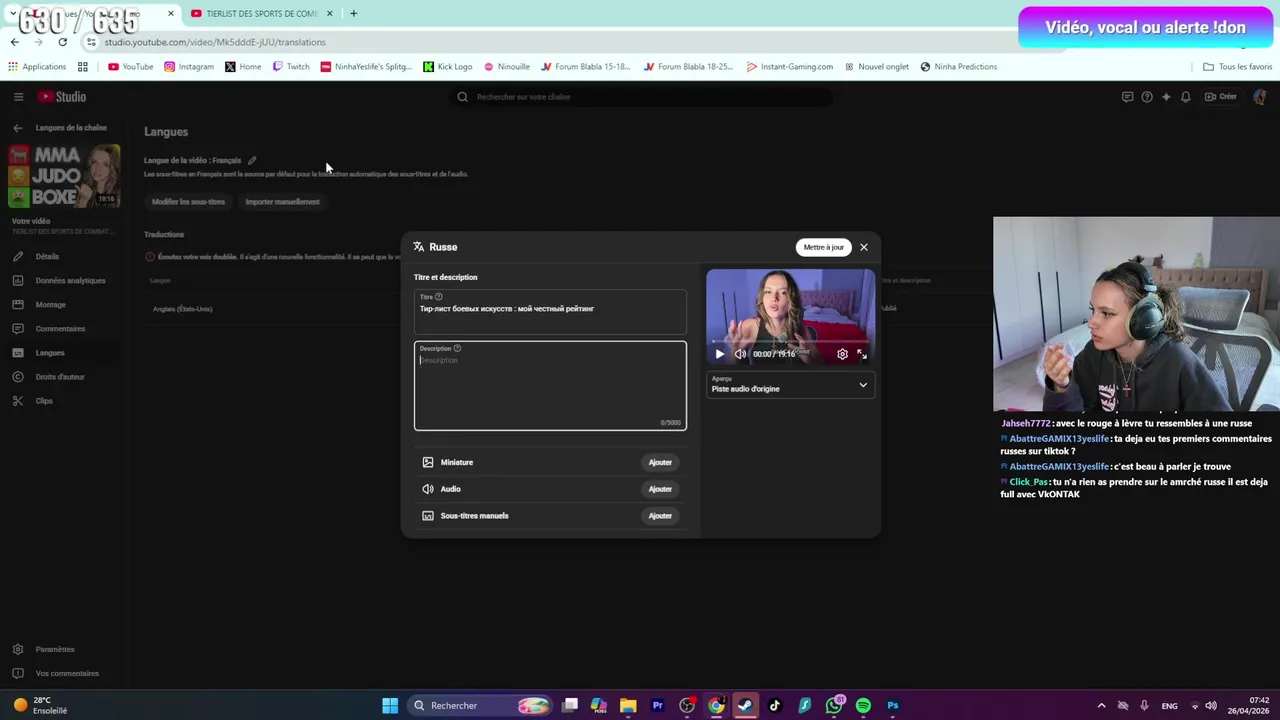Open a new browser tab
Viewport: 1280px width, 720px height.
[x=353, y=14]
